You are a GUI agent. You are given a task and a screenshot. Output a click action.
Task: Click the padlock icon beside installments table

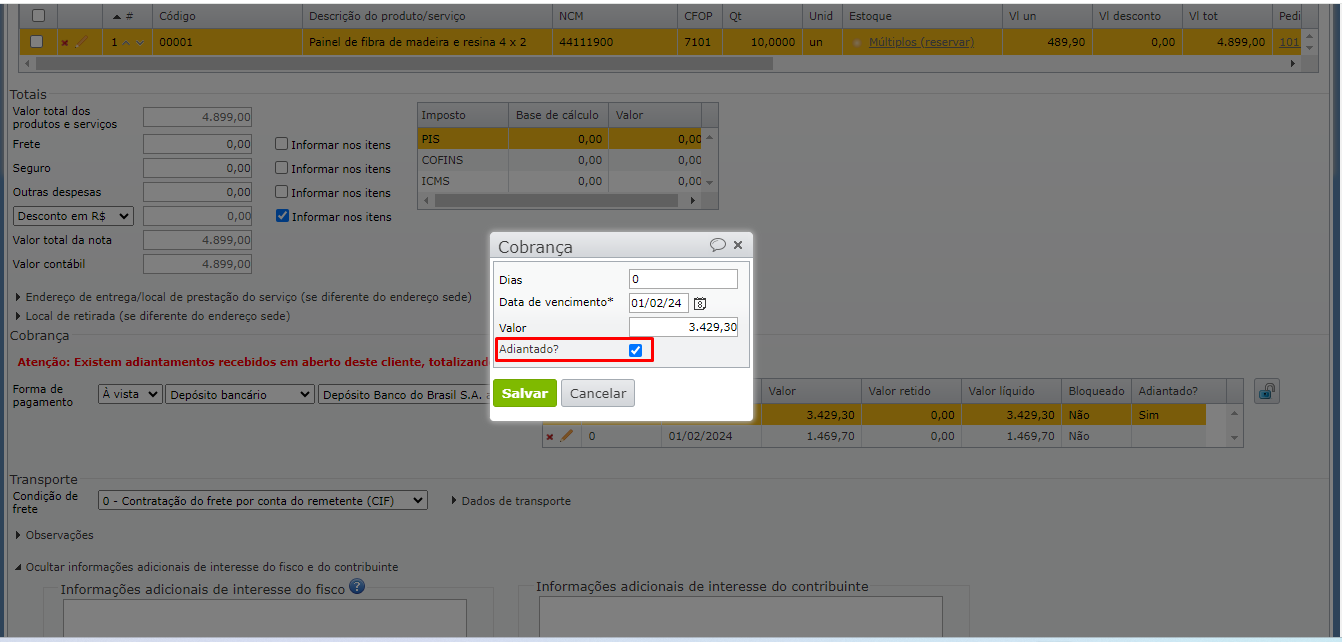(1267, 391)
